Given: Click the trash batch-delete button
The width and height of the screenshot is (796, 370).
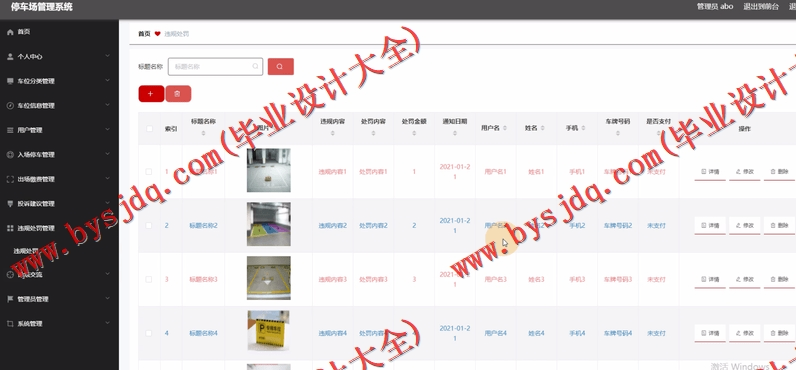Looking at the screenshot, I should tap(178, 94).
